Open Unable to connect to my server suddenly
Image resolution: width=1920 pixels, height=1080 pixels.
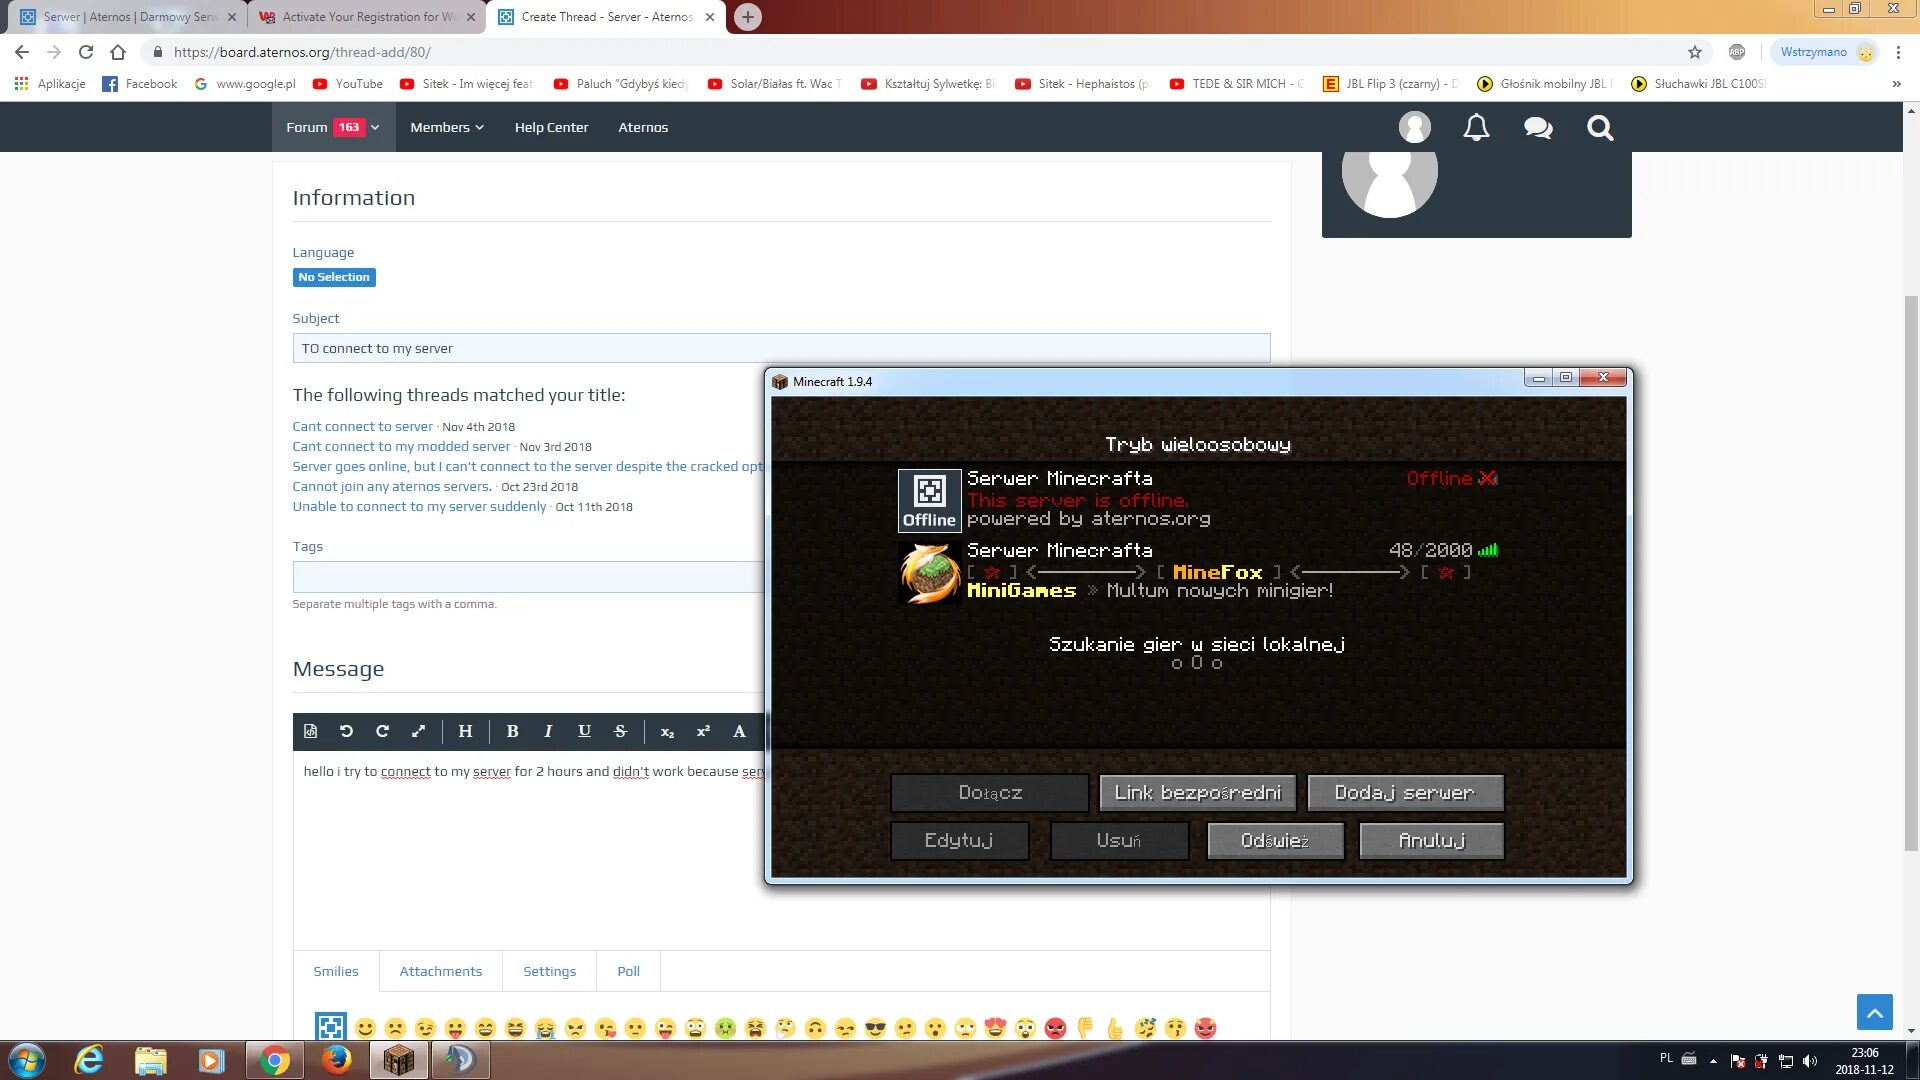[x=419, y=506]
